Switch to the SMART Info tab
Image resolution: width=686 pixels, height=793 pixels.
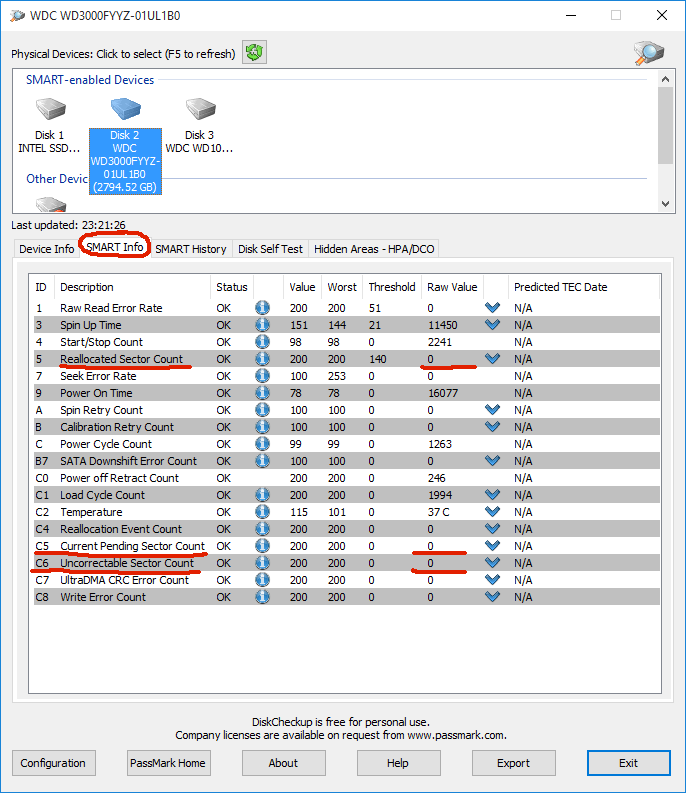coord(115,247)
